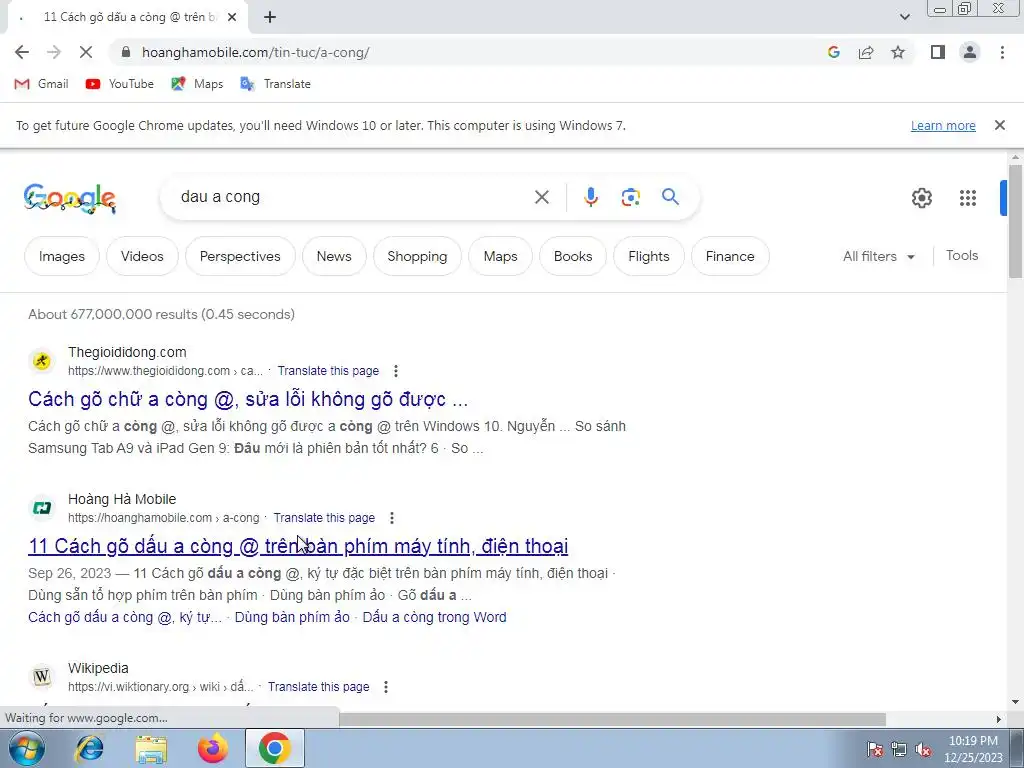Open the YouTube bookmark
The width and height of the screenshot is (1024, 768).
pyautogui.click(x=120, y=84)
